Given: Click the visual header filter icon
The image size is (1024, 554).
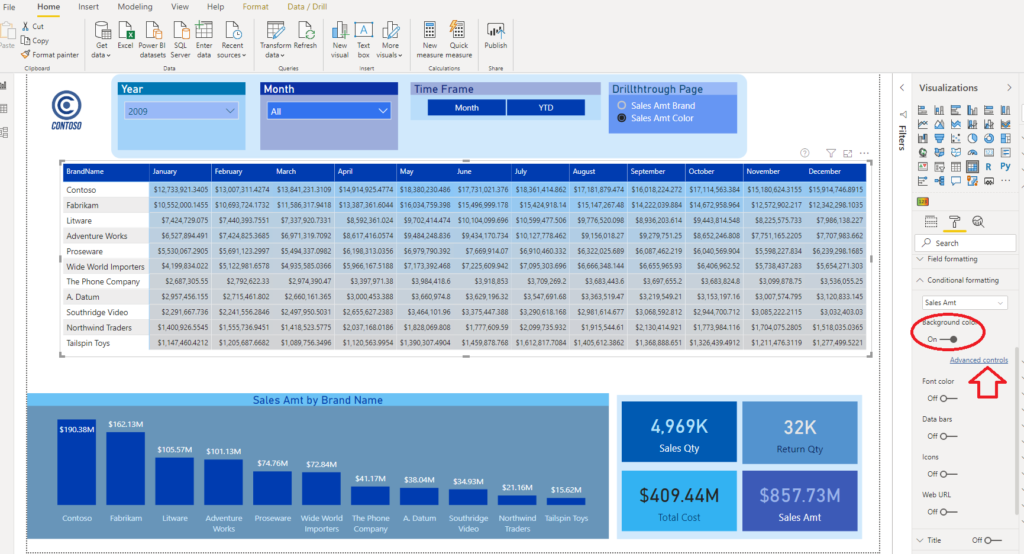Looking at the screenshot, I should [831, 153].
